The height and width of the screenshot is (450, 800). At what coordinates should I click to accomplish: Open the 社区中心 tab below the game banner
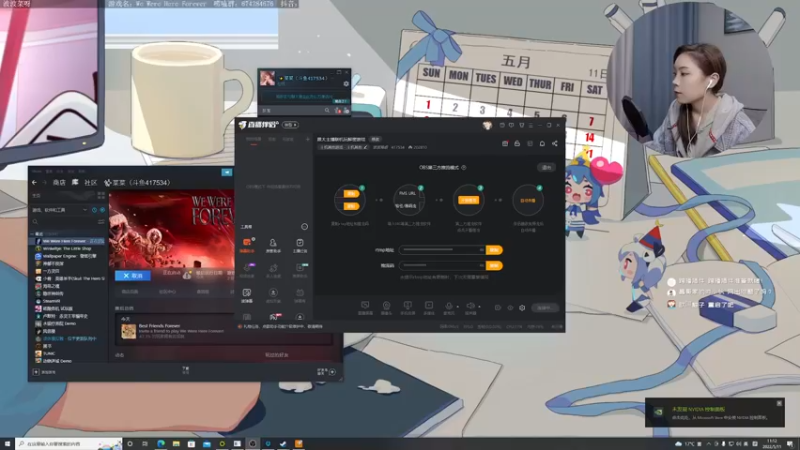tap(167, 292)
